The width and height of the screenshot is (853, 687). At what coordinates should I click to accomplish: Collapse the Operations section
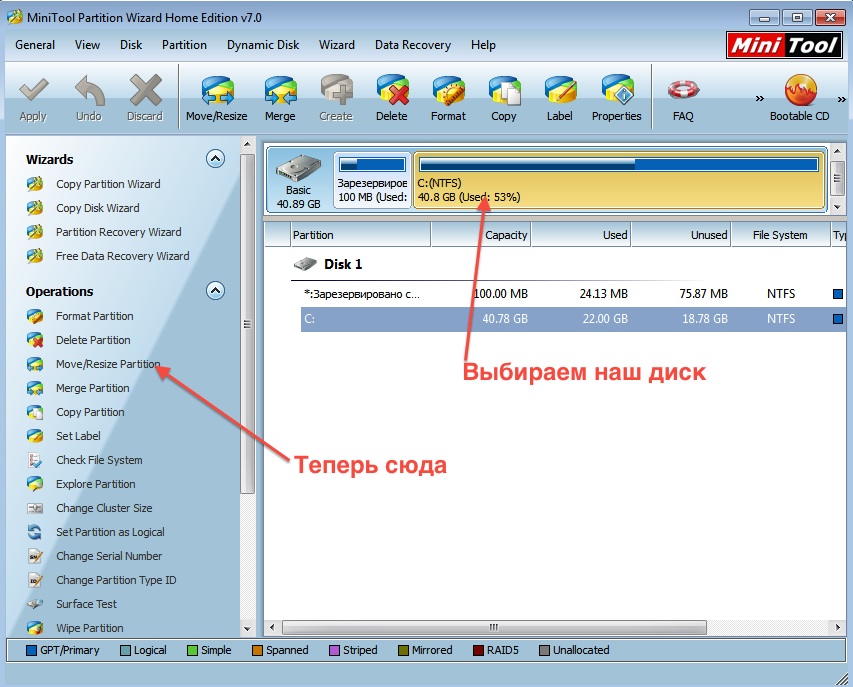point(215,291)
